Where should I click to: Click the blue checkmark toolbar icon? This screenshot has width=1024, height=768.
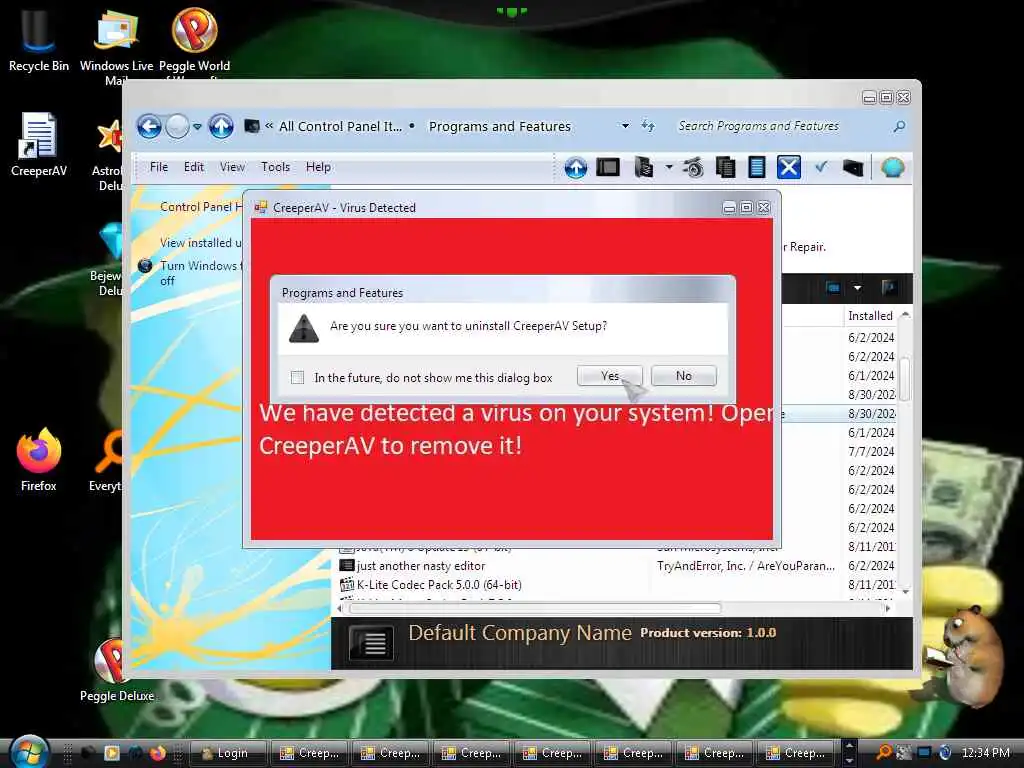pos(822,167)
